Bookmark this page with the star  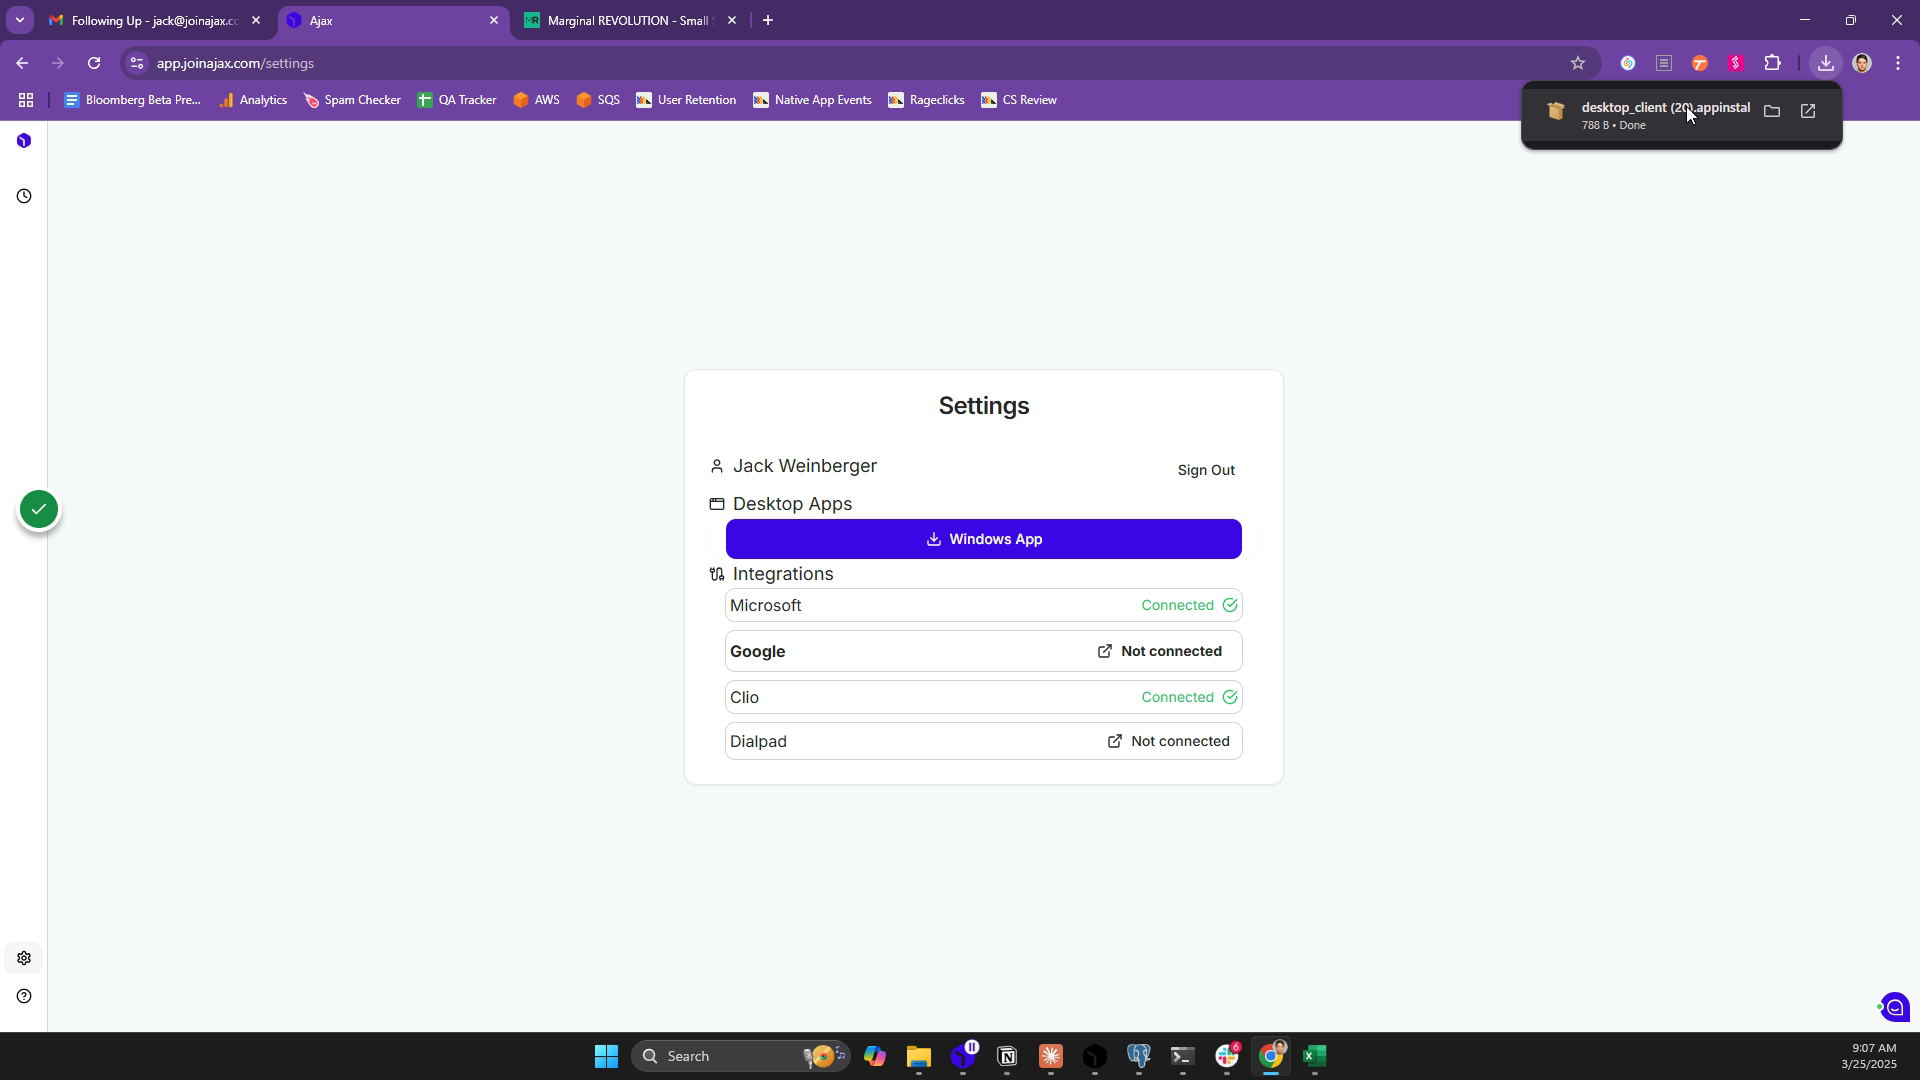tap(1578, 63)
